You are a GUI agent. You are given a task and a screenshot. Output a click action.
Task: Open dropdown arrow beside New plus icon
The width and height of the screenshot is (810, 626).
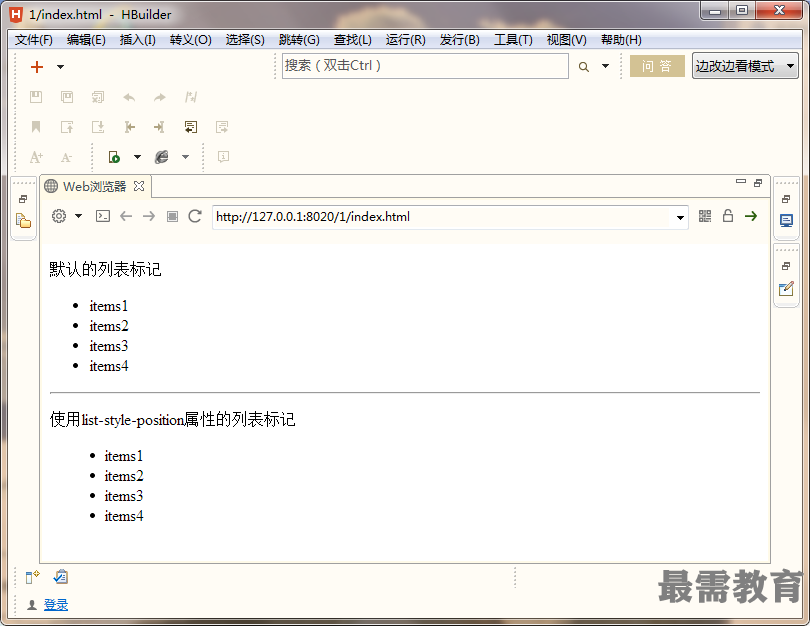click(60, 67)
